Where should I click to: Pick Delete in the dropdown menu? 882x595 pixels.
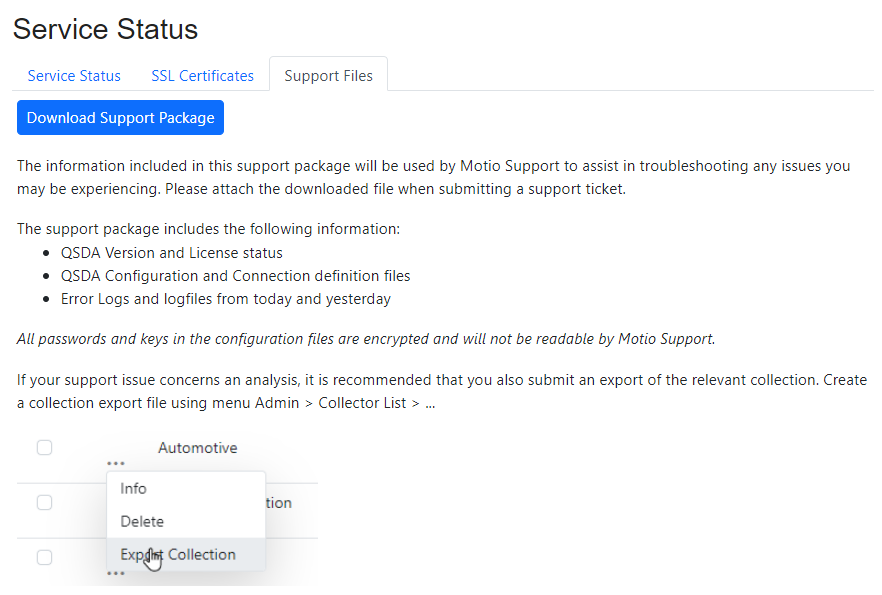pyautogui.click(x=142, y=522)
